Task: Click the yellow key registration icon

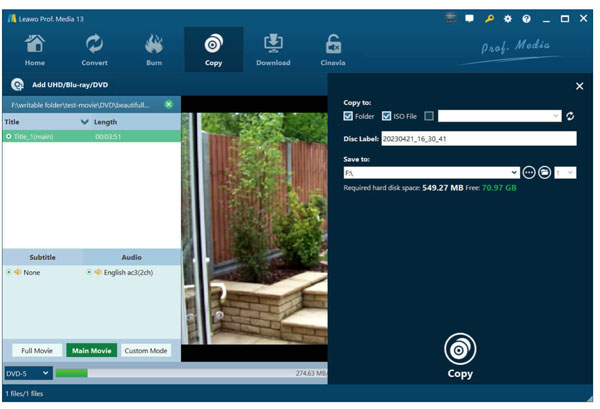Action: (489, 19)
